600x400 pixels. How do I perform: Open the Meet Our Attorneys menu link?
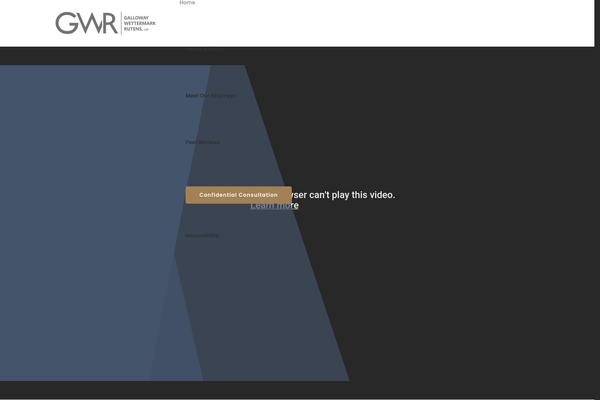[210, 96]
